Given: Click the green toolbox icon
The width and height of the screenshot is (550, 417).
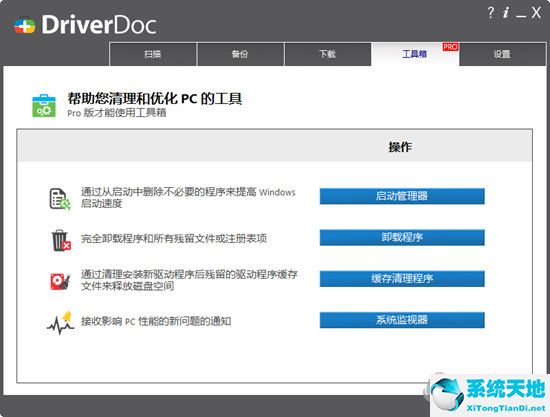Looking at the screenshot, I should tap(44, 106).
